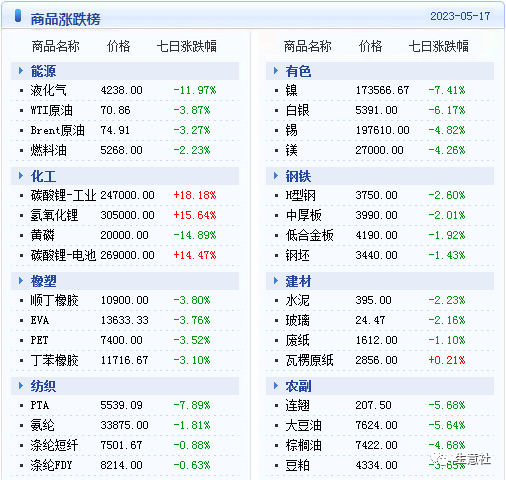
Task: Click the +15.64% change value
Action: (195, 215)
